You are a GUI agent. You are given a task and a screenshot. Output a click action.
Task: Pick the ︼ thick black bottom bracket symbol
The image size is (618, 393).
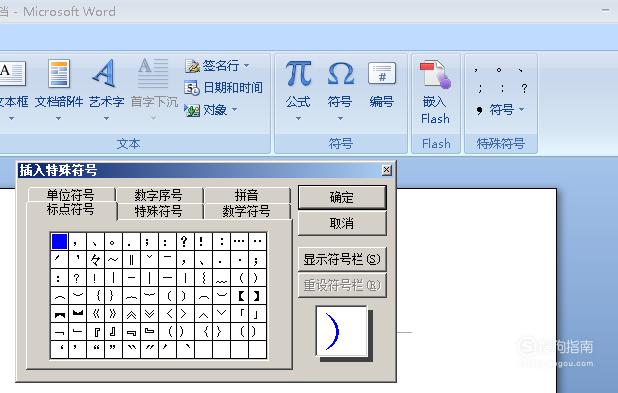pyautogui.click(x=78, y=313)
